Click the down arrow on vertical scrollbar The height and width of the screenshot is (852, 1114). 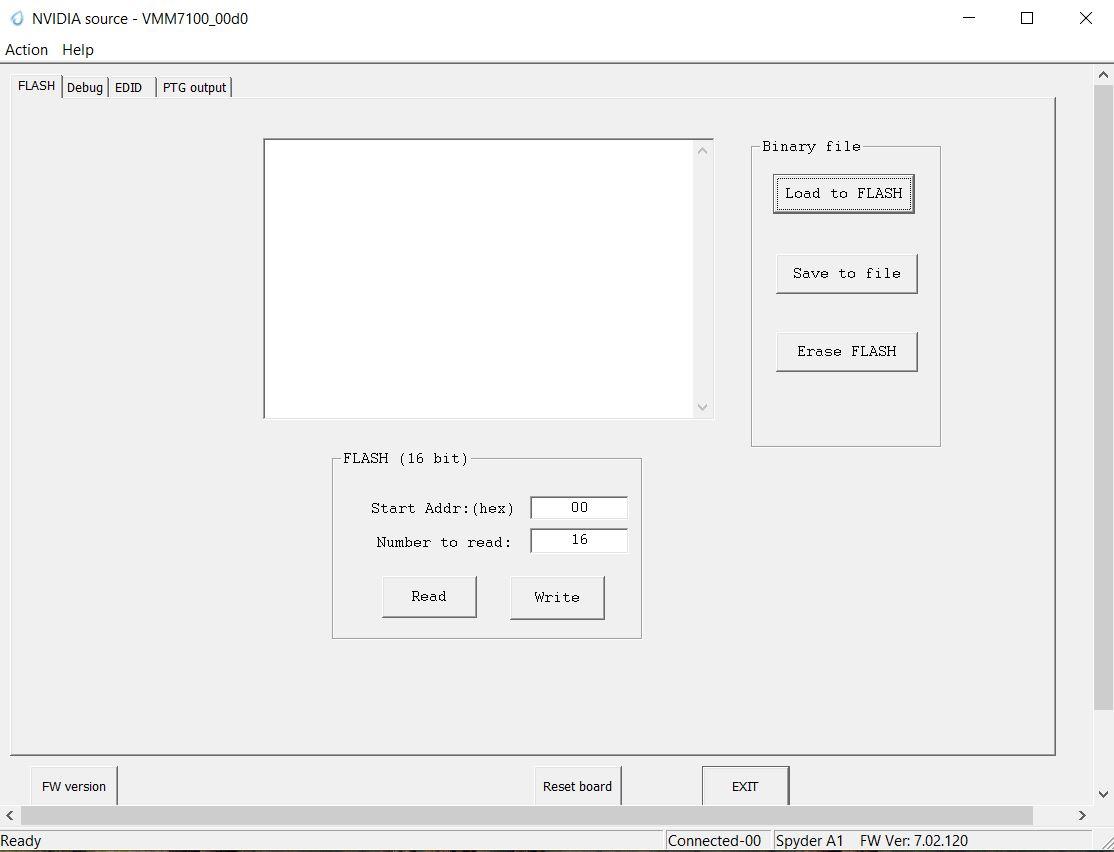coord(1101,793)
